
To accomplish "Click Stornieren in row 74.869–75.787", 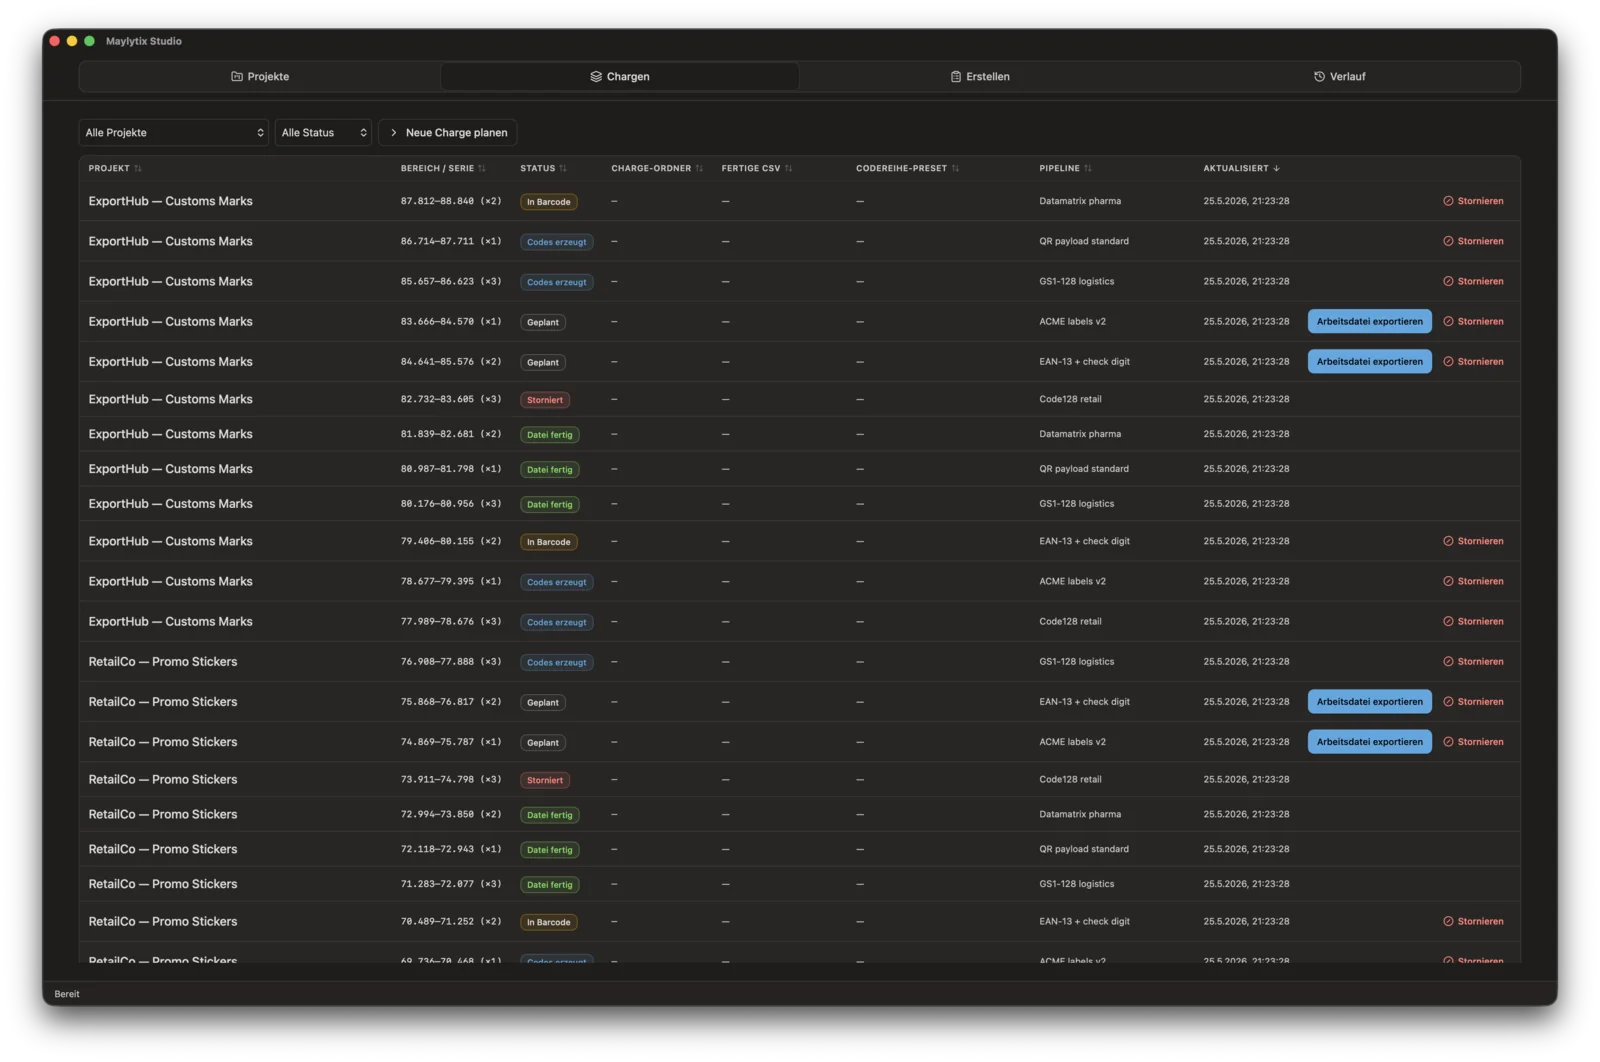I will [x=1473, y=741].
